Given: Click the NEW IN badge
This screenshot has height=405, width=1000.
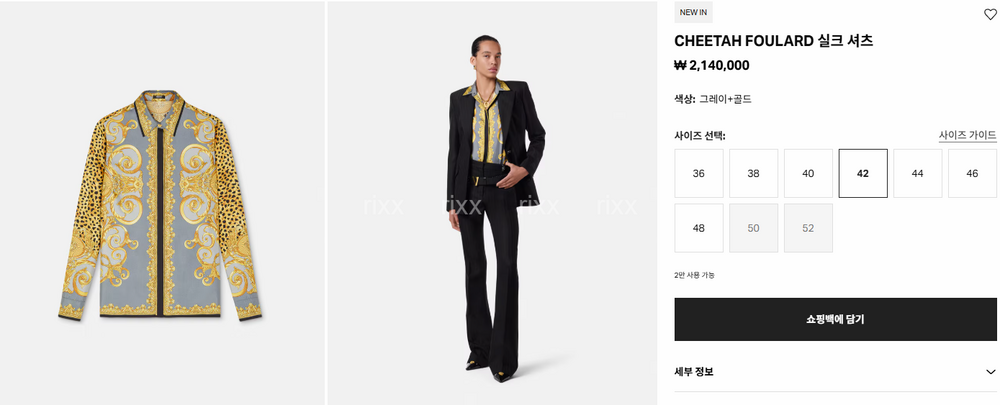Looking at the screenshot, I should pyautogui.click(x=693, y=12).
